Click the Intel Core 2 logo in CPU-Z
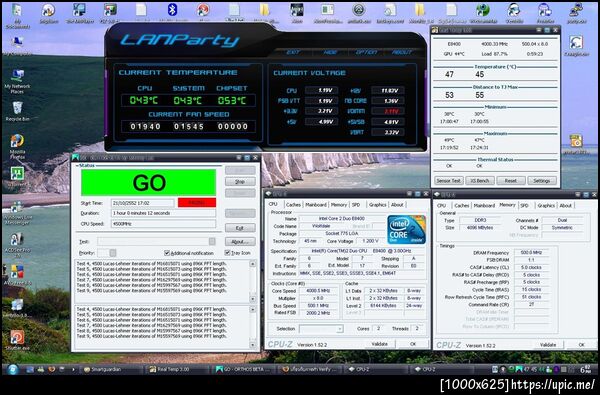 click(x=406, y=229)
